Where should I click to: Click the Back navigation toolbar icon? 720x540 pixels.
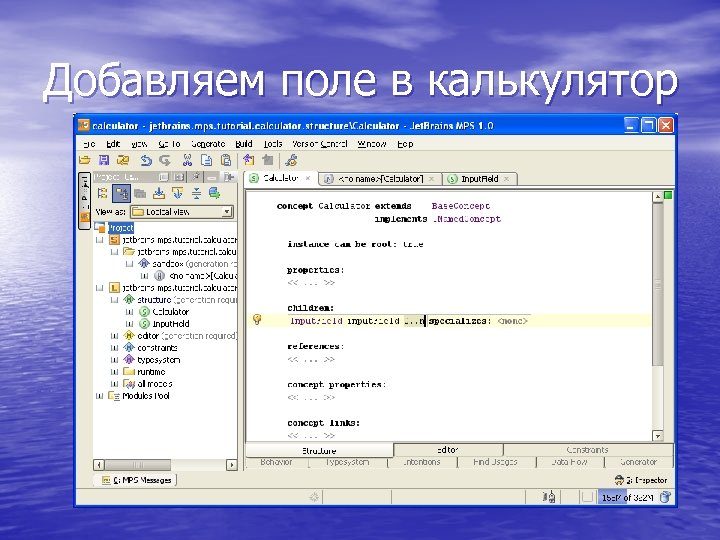249,160
